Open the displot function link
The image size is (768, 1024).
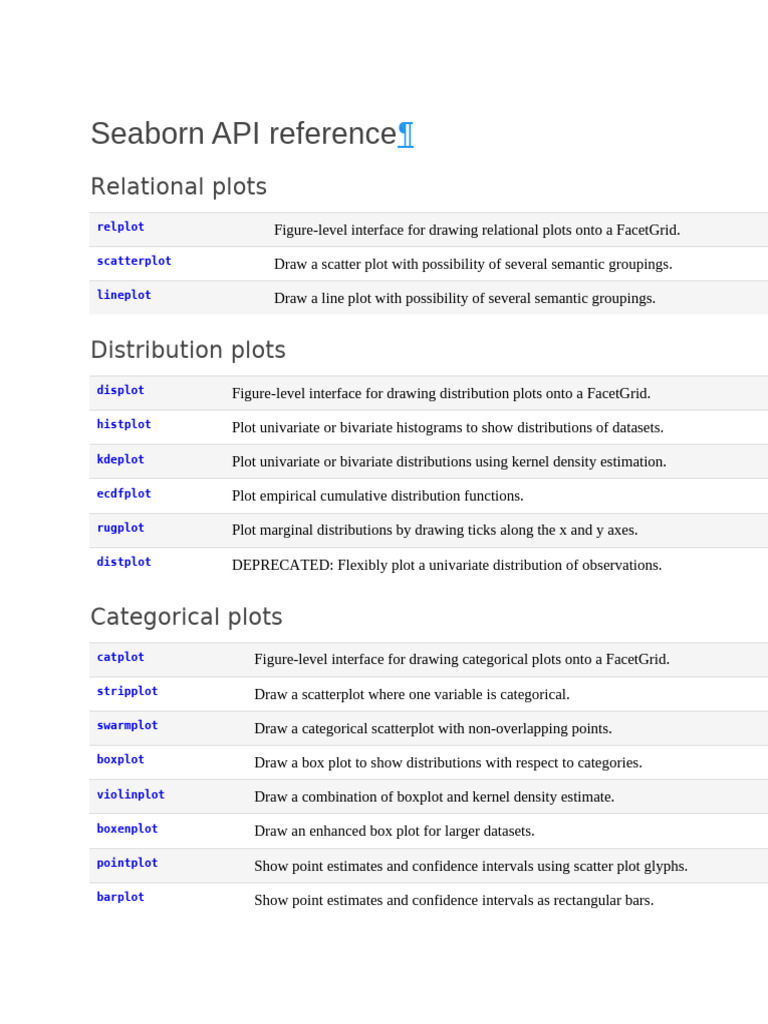pyautogui.click(x=120, y=390)
